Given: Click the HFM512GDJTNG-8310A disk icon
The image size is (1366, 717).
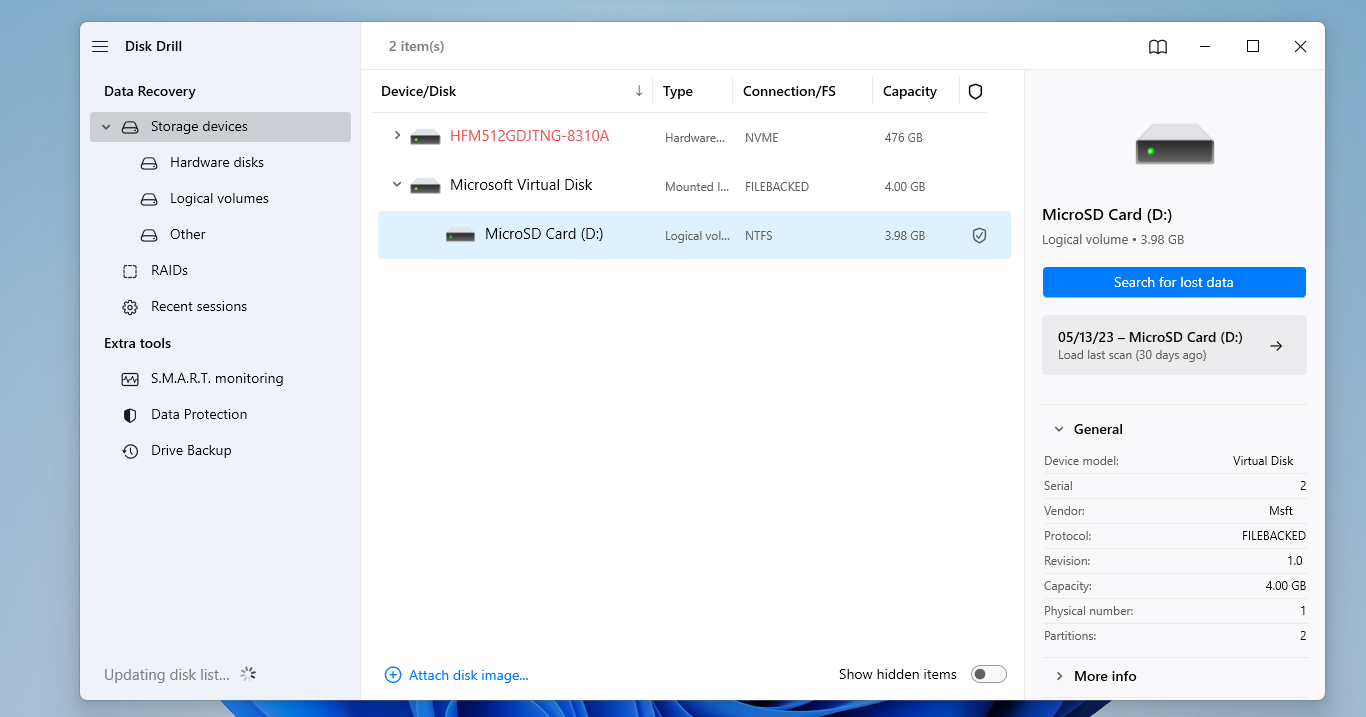Looking at the screenshot, I should pos(425,137).
